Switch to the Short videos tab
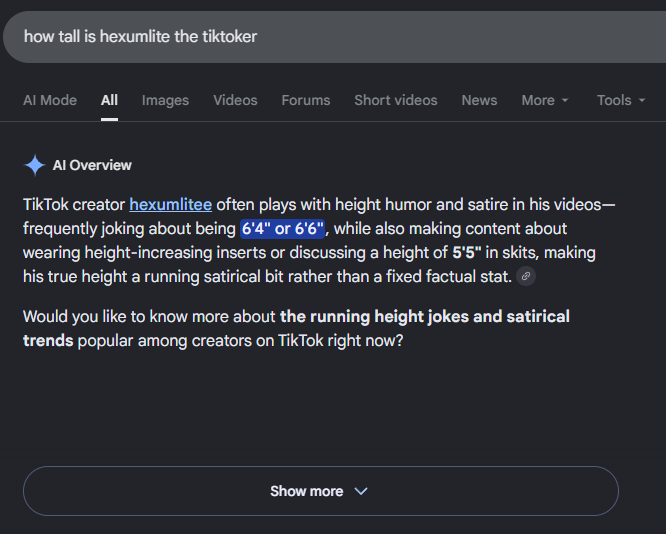Image resolution: width=666 pixels, height=534 pixels. [x=396, y=100]
